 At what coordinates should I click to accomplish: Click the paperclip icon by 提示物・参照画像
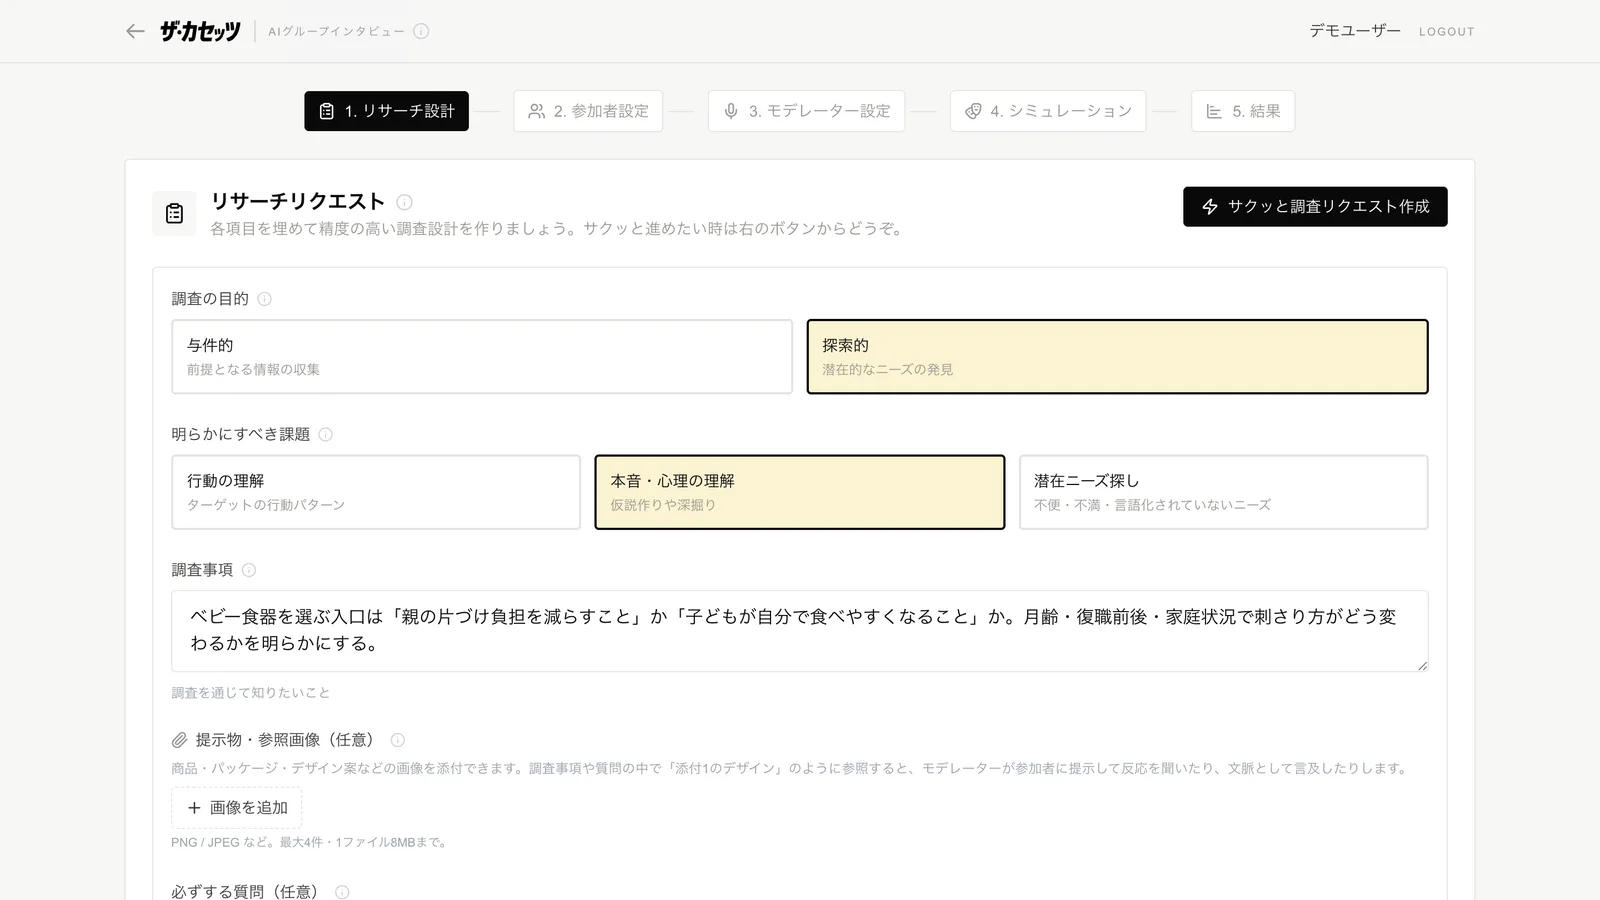(179, 740)
